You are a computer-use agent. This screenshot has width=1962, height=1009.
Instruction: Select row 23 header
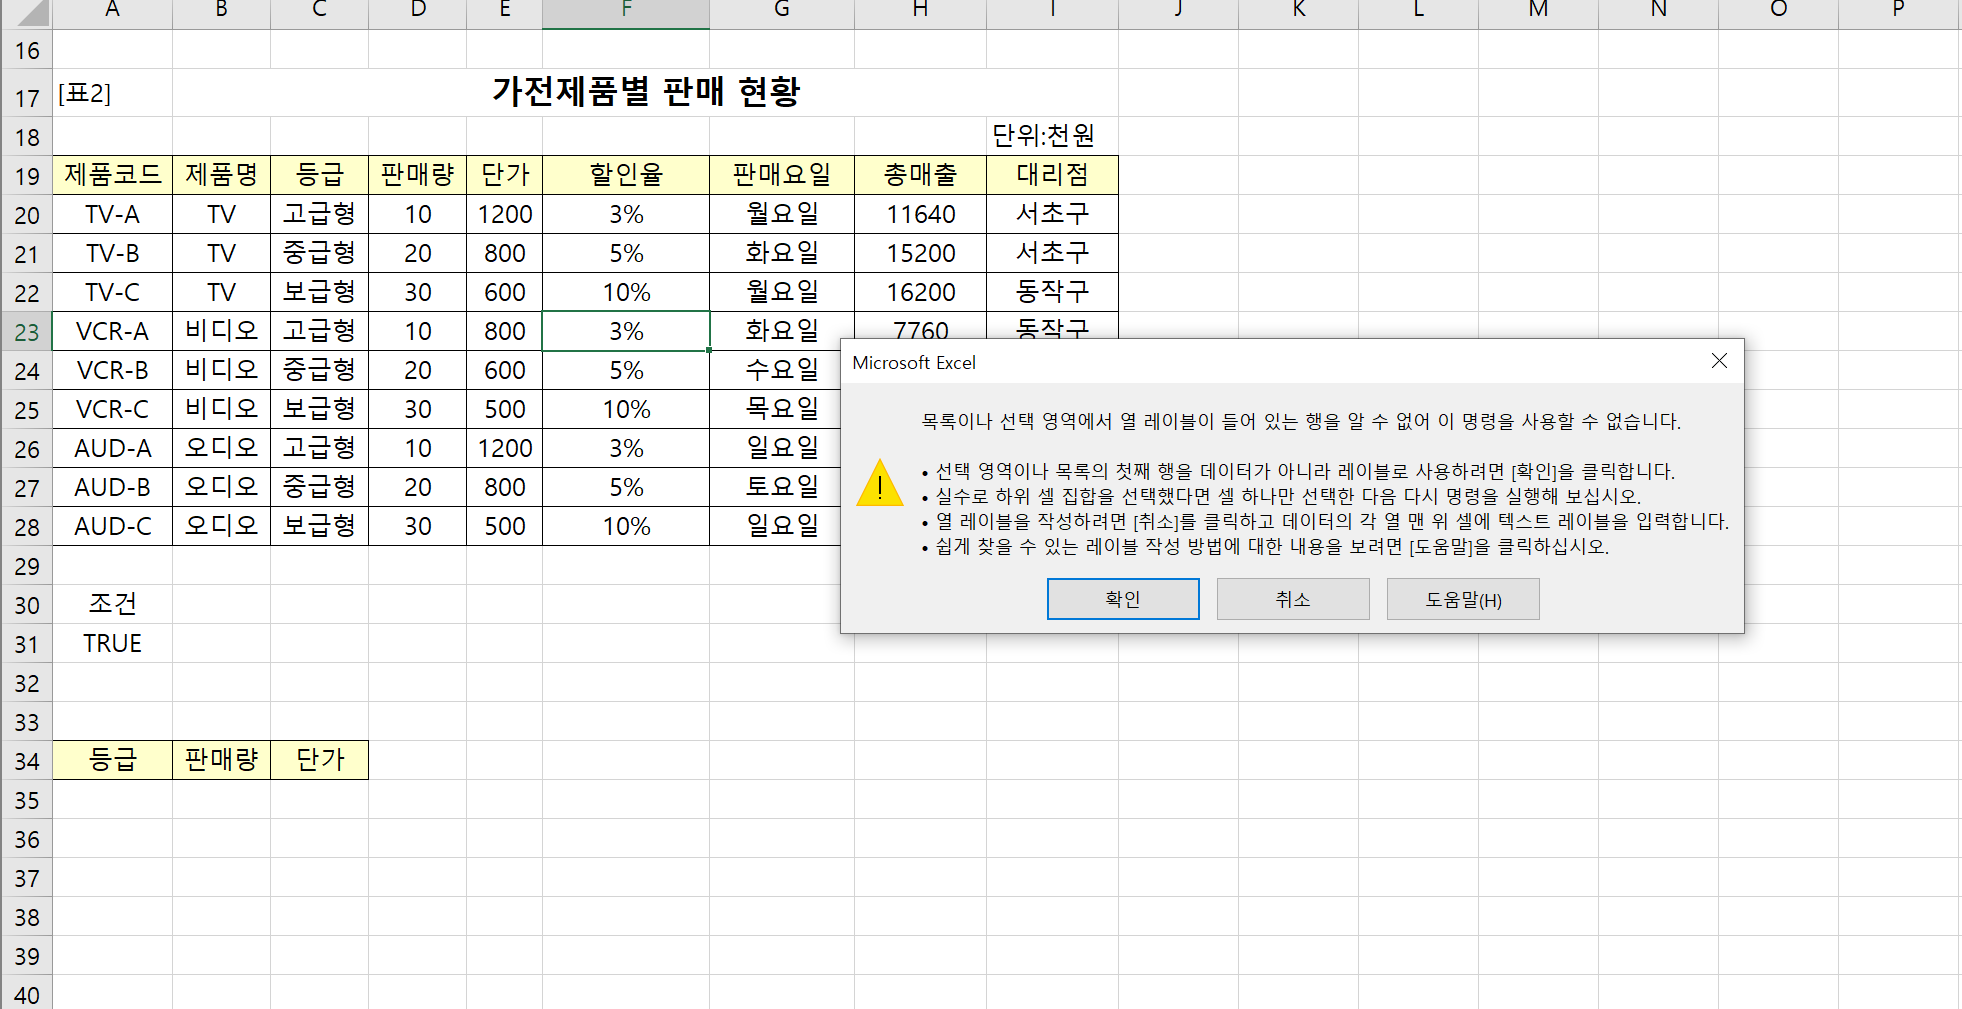(x=26, y=332)
